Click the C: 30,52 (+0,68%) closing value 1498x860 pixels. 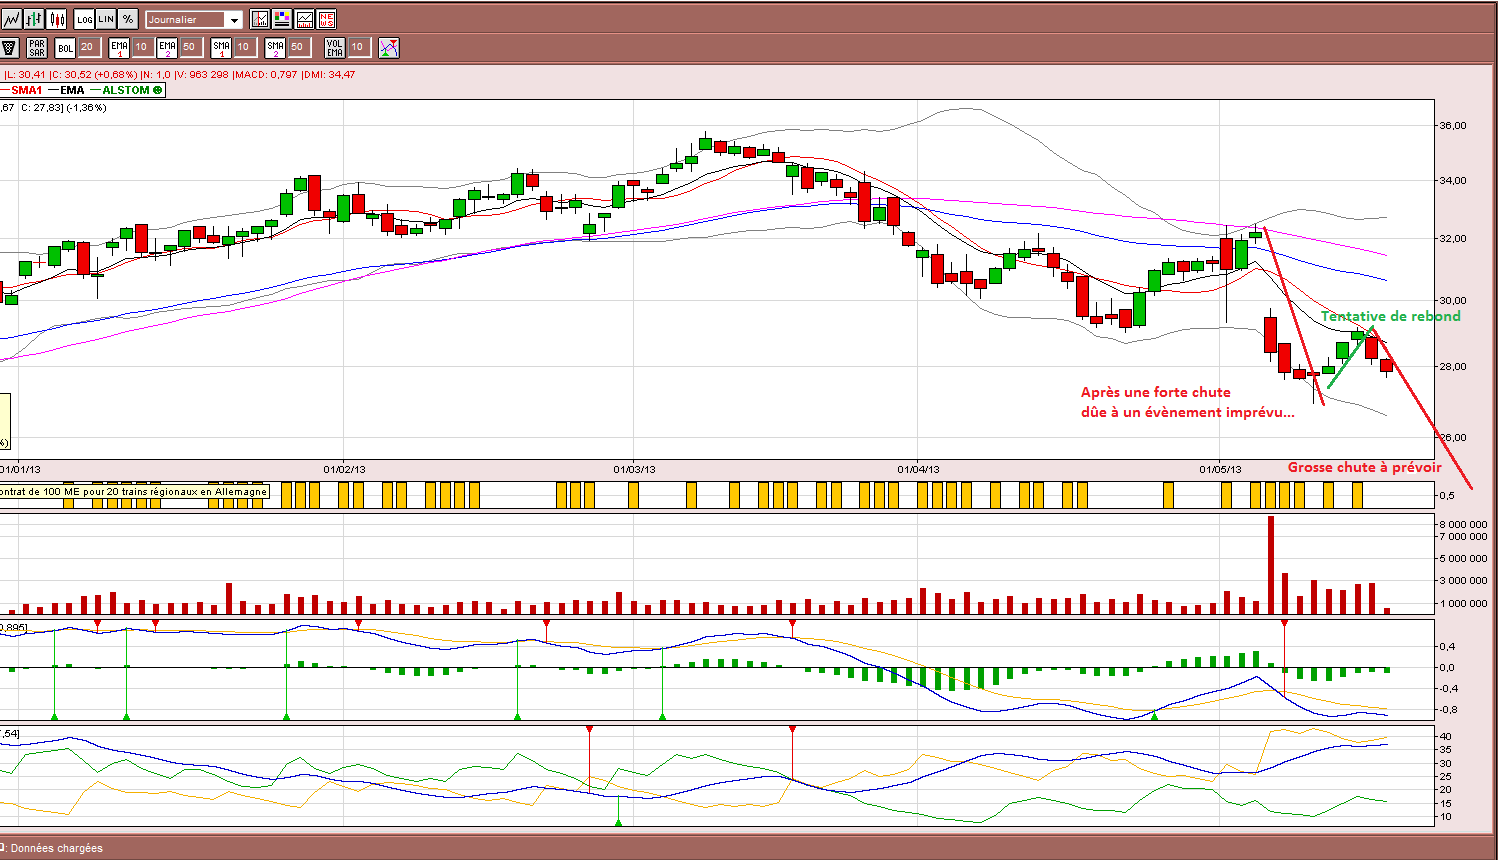(93, 74)
